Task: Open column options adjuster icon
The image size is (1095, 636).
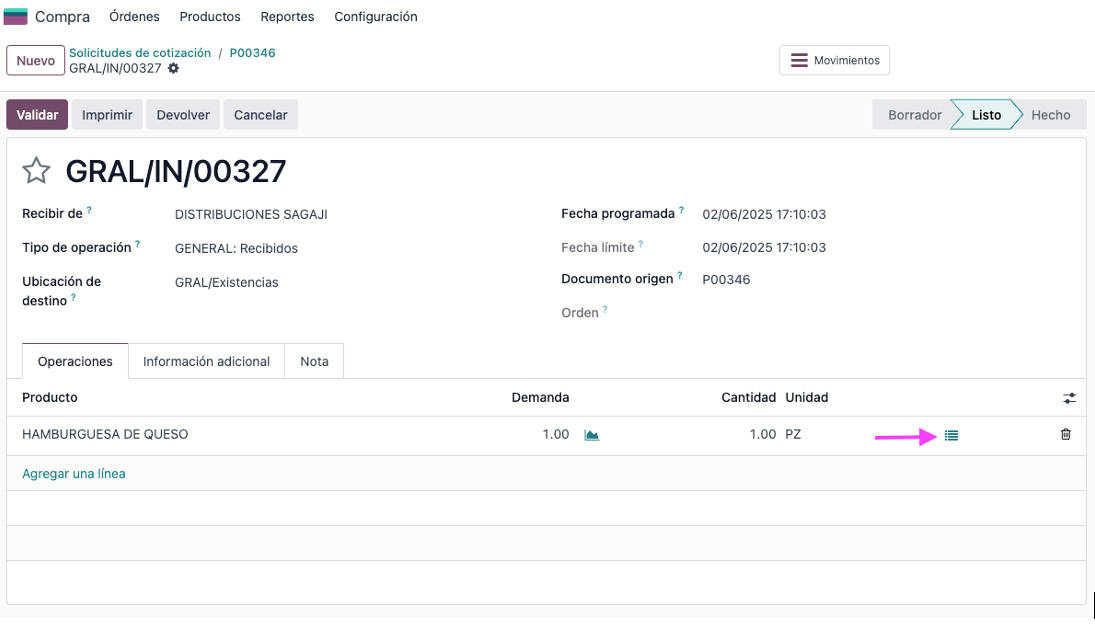Action: [x=1069, y=398]
